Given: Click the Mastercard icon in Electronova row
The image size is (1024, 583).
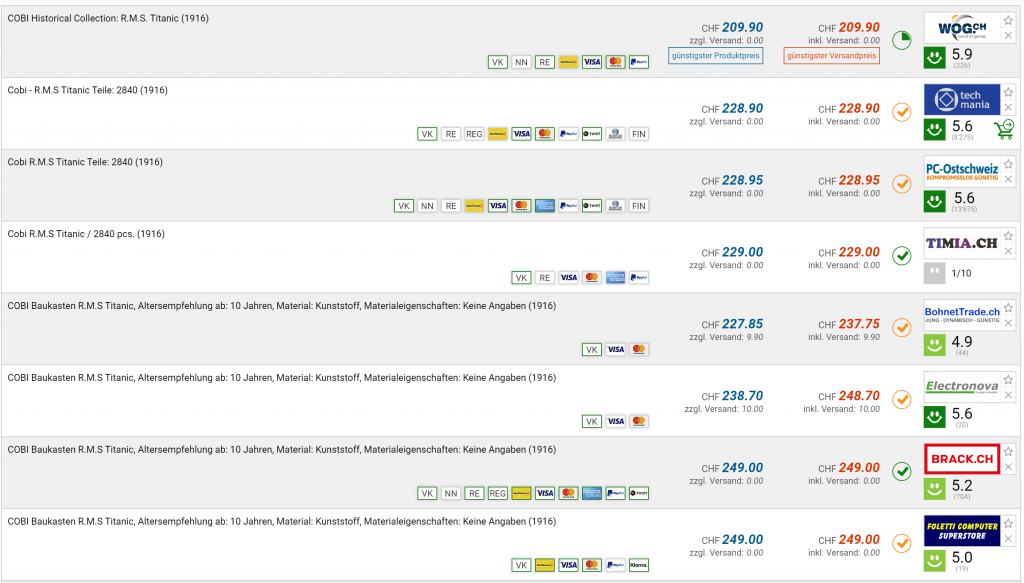Looking at the screenshot, I should (x=639, y=422).
